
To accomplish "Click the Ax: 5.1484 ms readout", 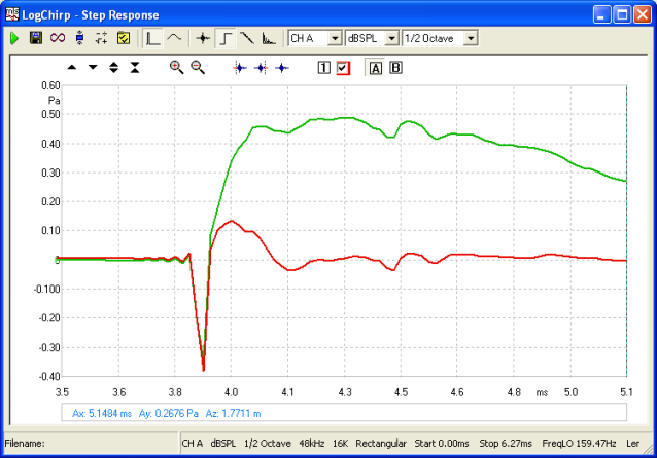I will (x=102, y=414).
